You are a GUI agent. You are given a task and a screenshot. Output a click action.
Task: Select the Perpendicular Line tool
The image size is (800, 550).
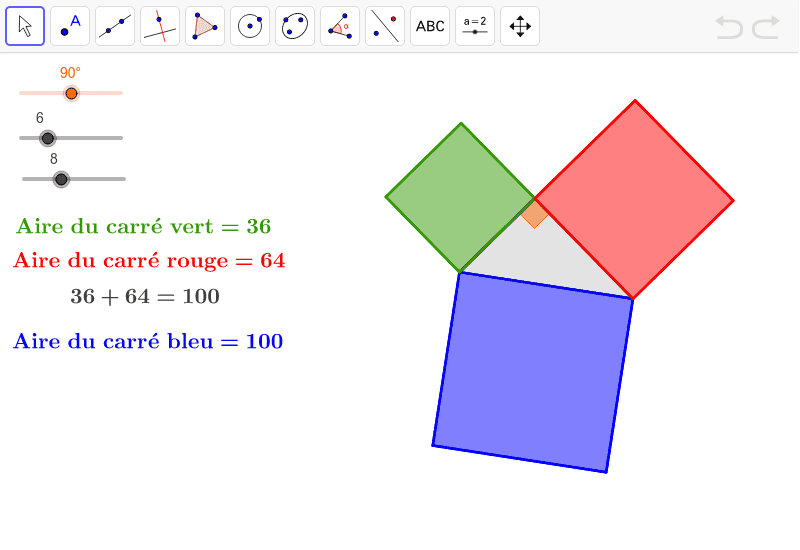click(160, 26)
